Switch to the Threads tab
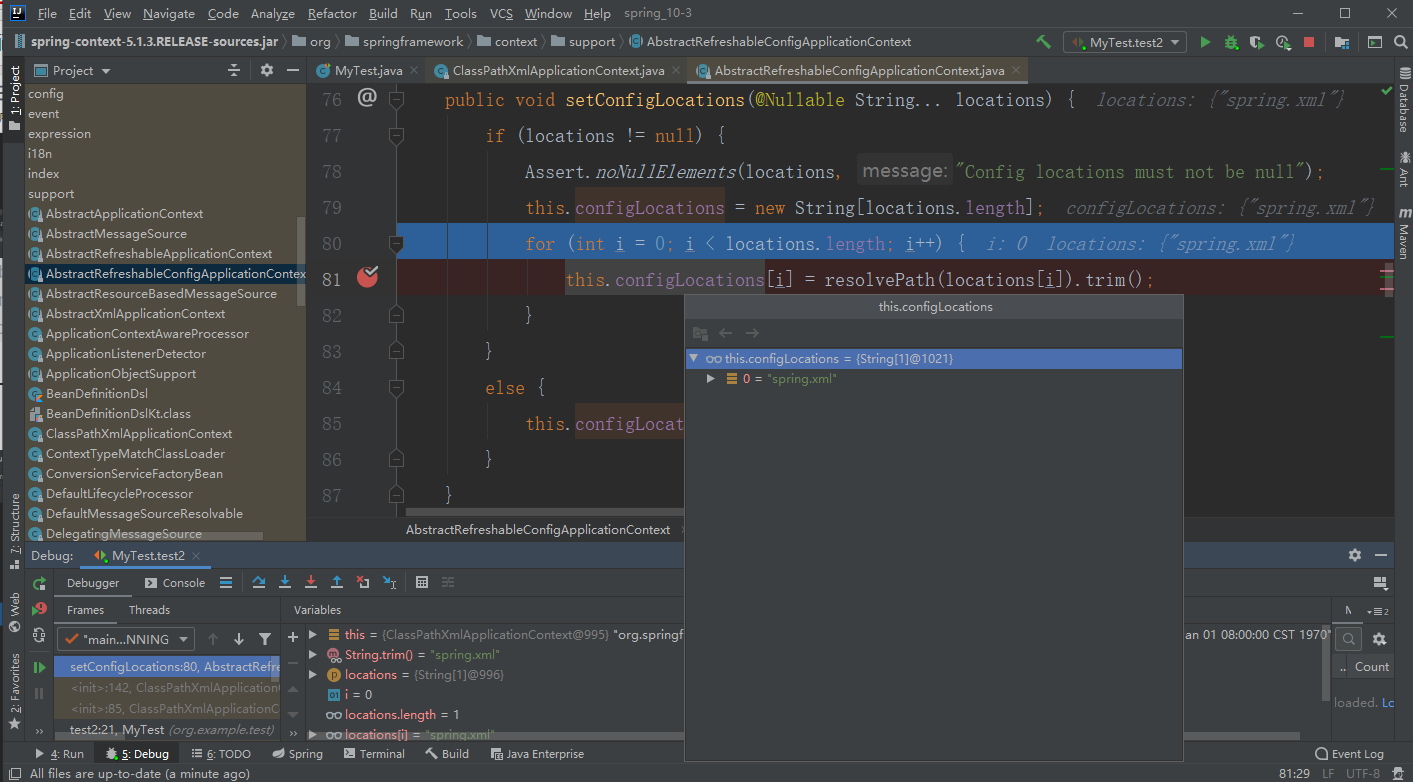 149,610
